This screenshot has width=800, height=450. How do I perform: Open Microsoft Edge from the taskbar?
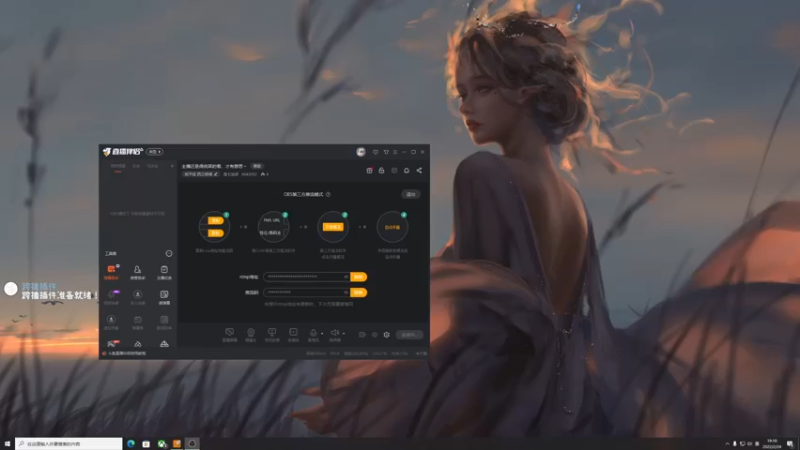[x=131, y=444]
